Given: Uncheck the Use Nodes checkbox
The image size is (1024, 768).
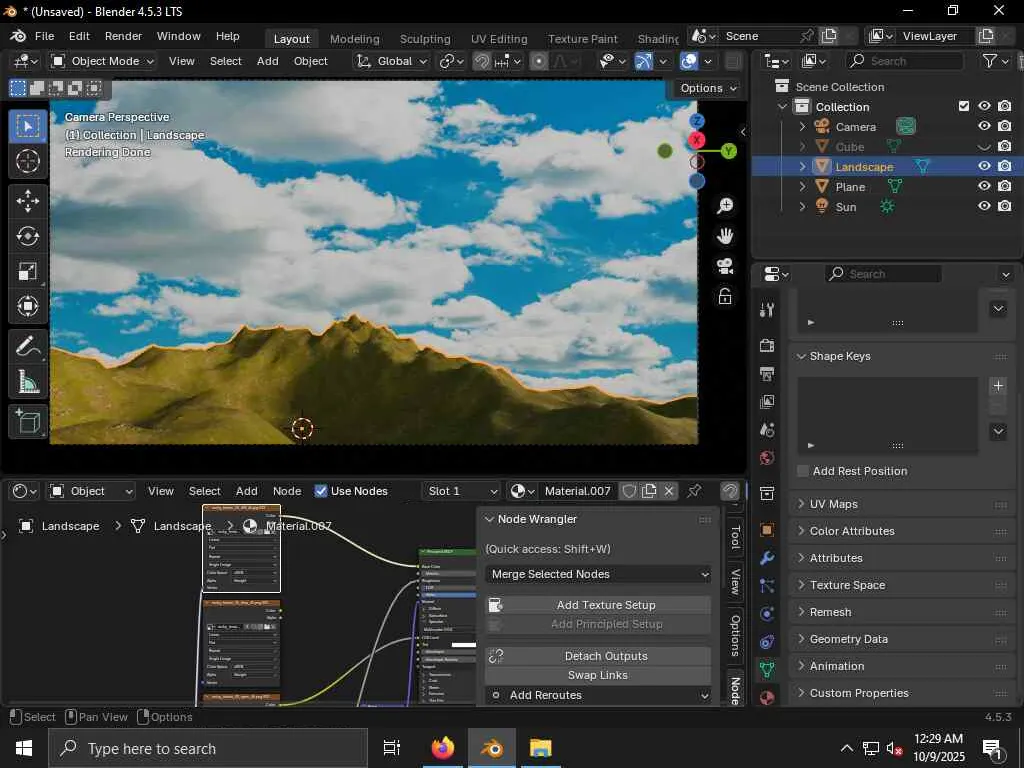Looking at the screenshot, I should click(321, 491).
